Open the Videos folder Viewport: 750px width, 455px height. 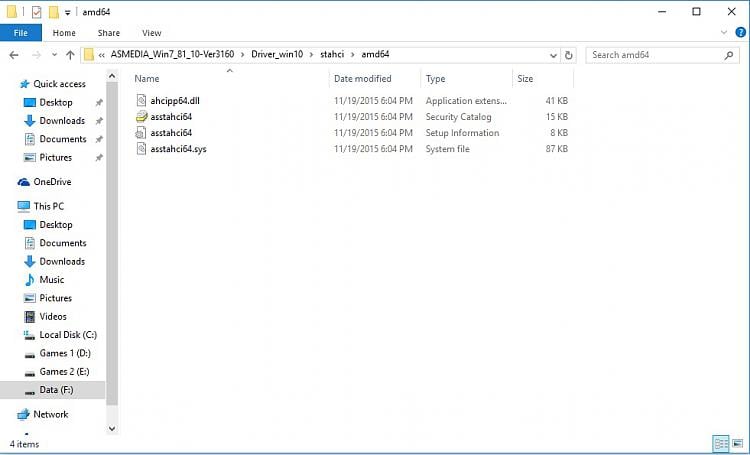coord(53,316)
